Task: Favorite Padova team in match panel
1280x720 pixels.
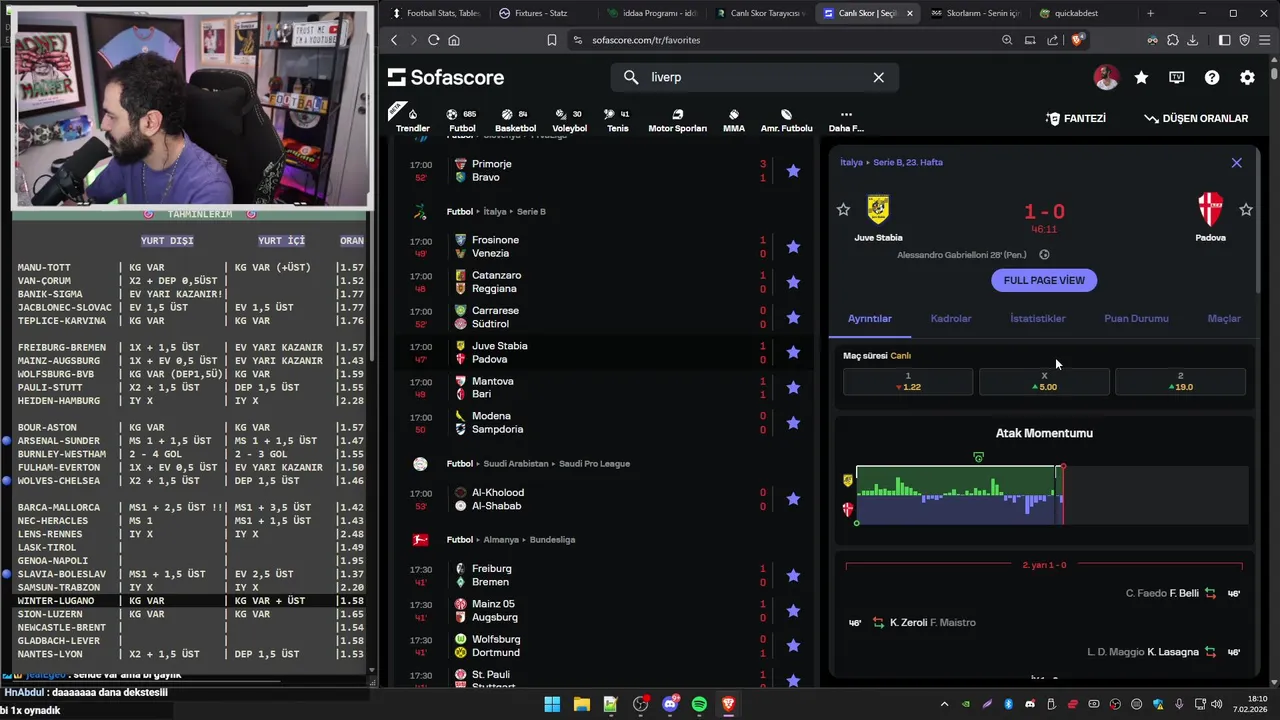Action: (1246, 210)
